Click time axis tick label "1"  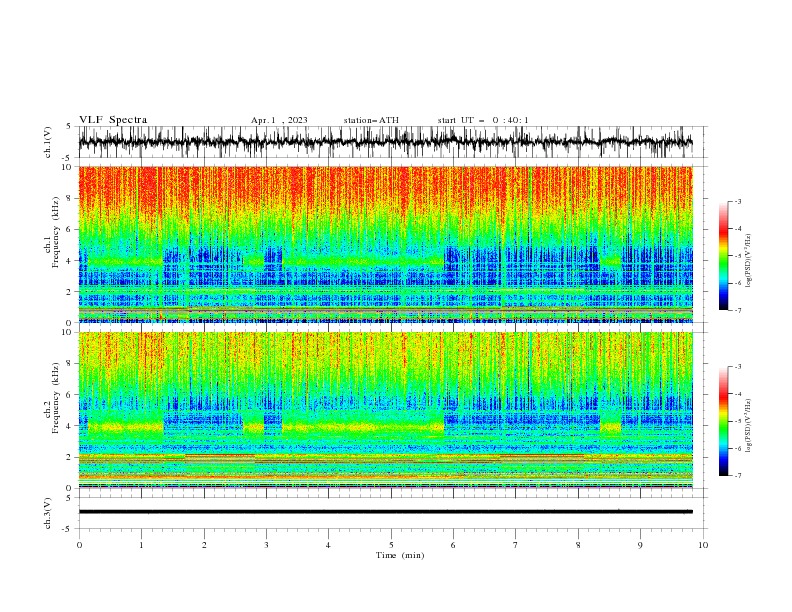click(x=141, y=545)
